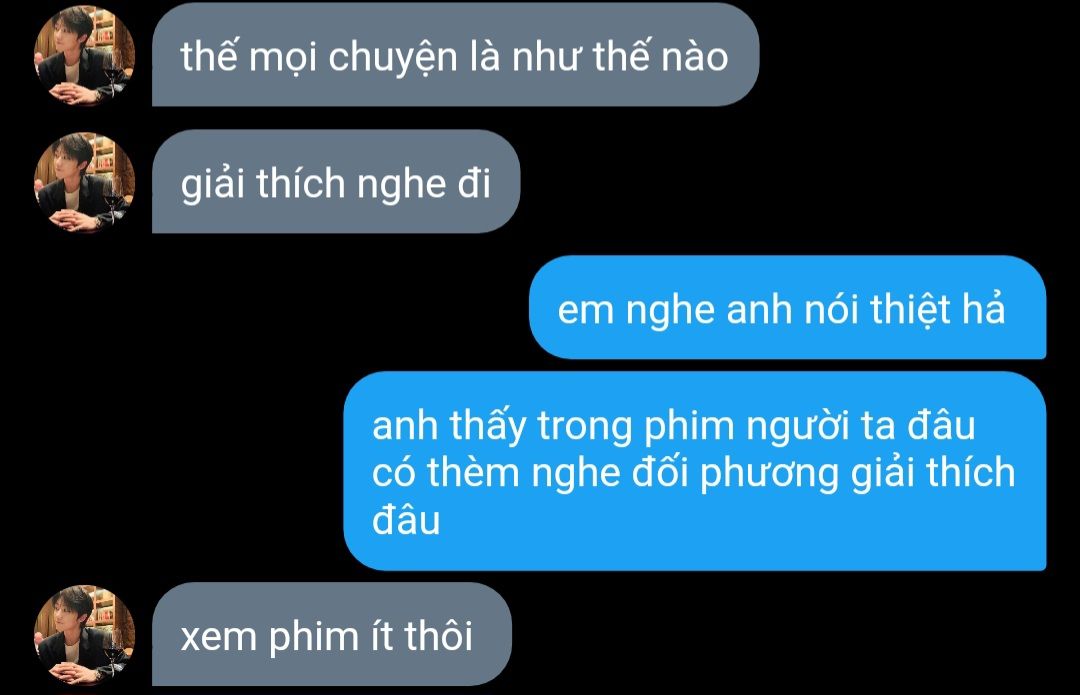The width and height of the screenshot is (1080, 695).
Task: Click the word "người" in the long blue message
Action: [x=798, y=427]
